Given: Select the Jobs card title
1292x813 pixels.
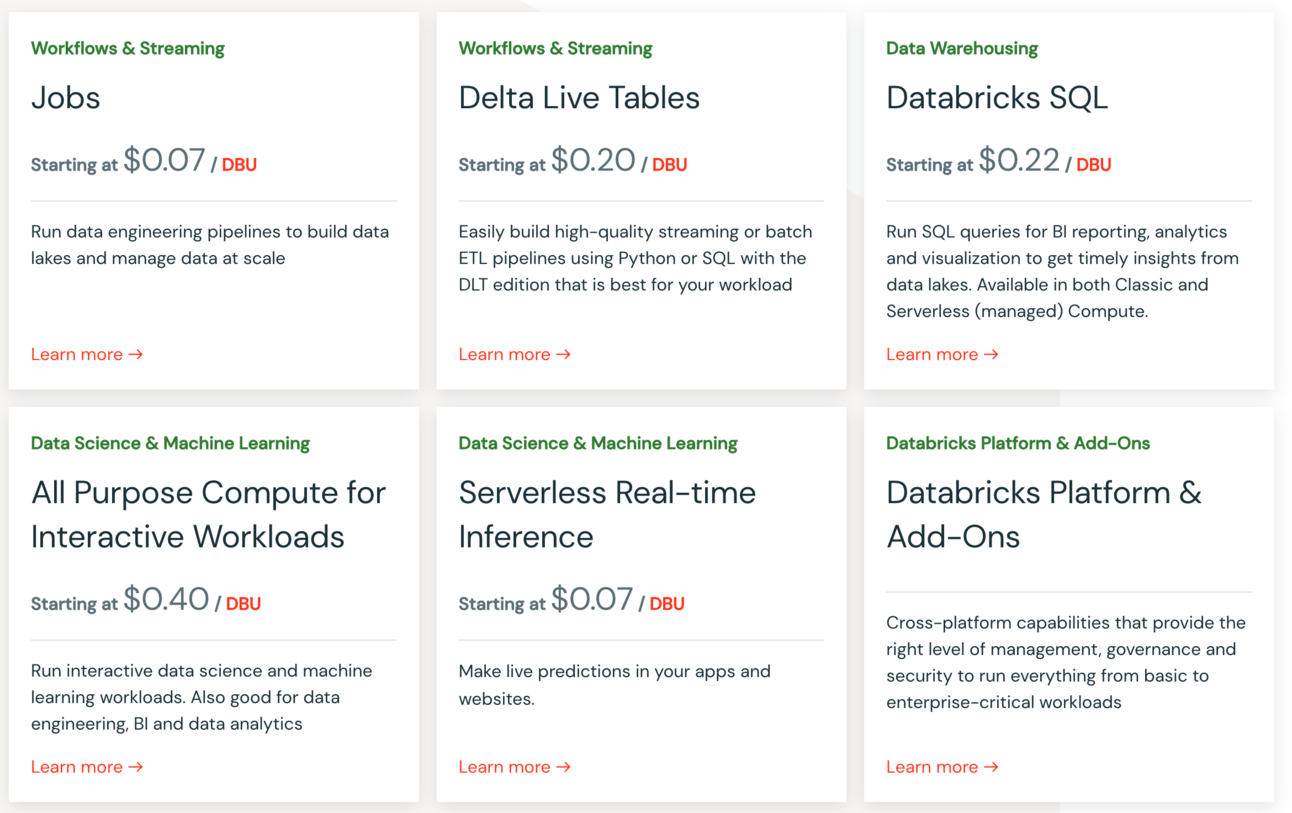Looking at the screenshot, I should click(x=66, y=98).
